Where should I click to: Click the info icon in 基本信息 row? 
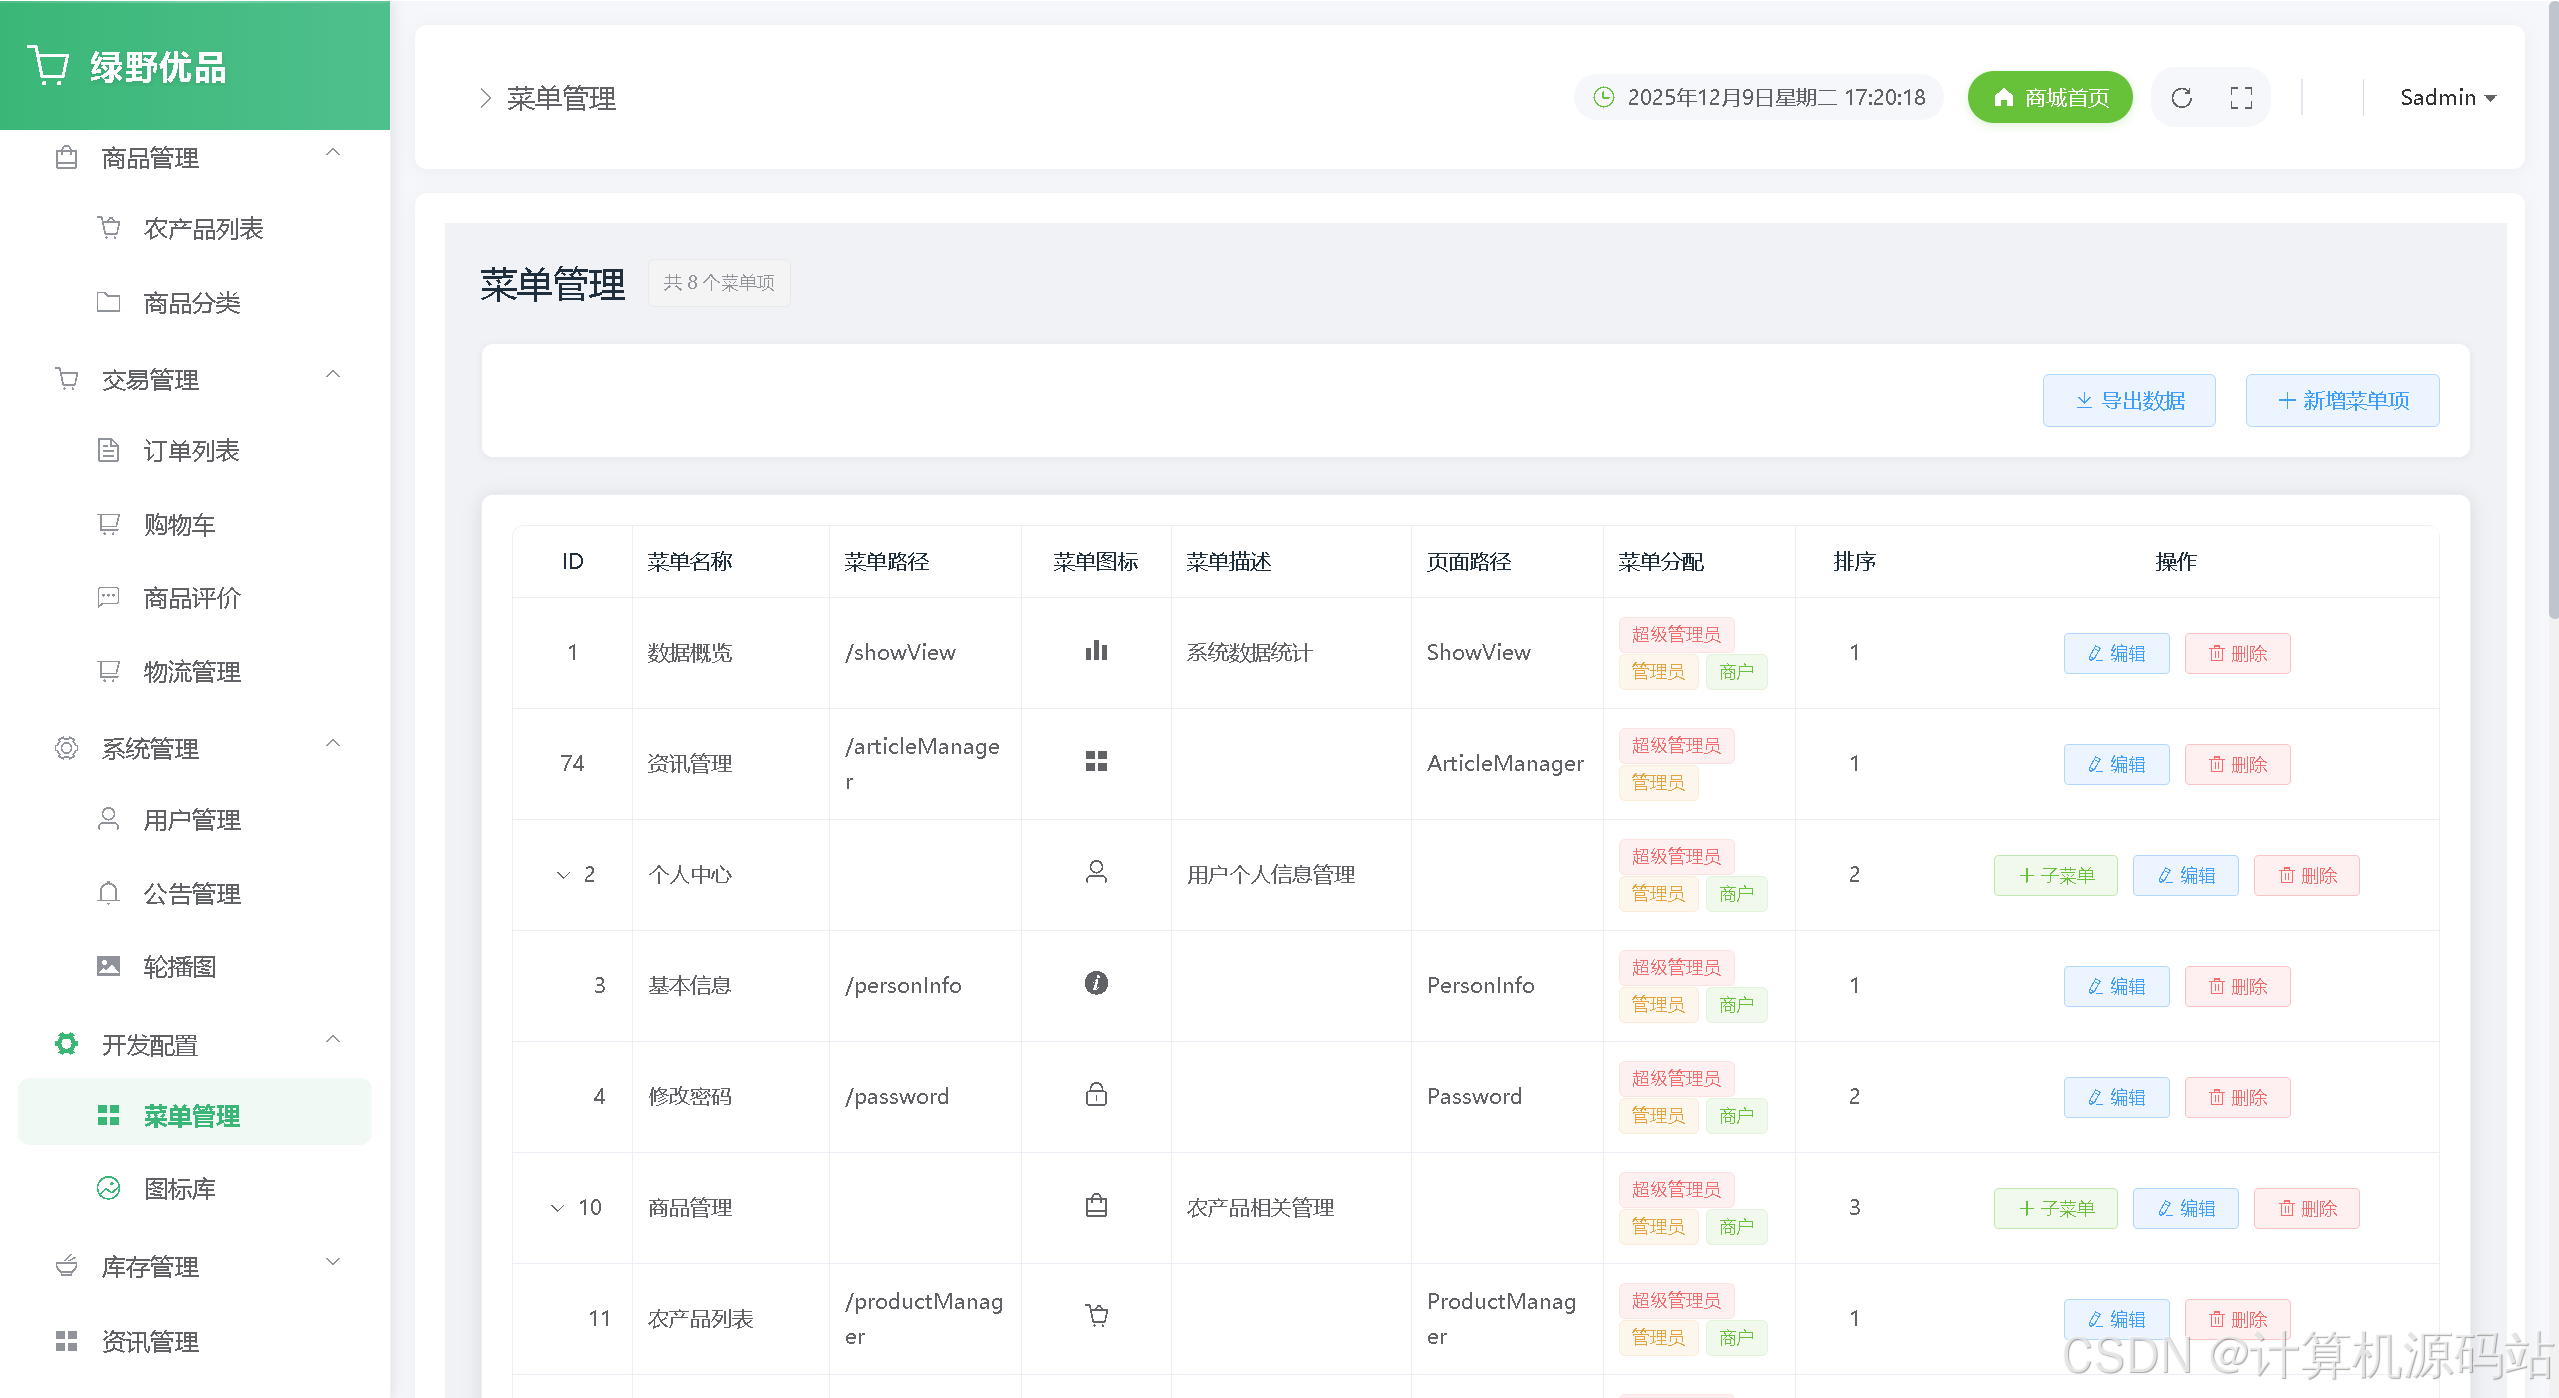pyautogui.click(x=1096, y=984)
